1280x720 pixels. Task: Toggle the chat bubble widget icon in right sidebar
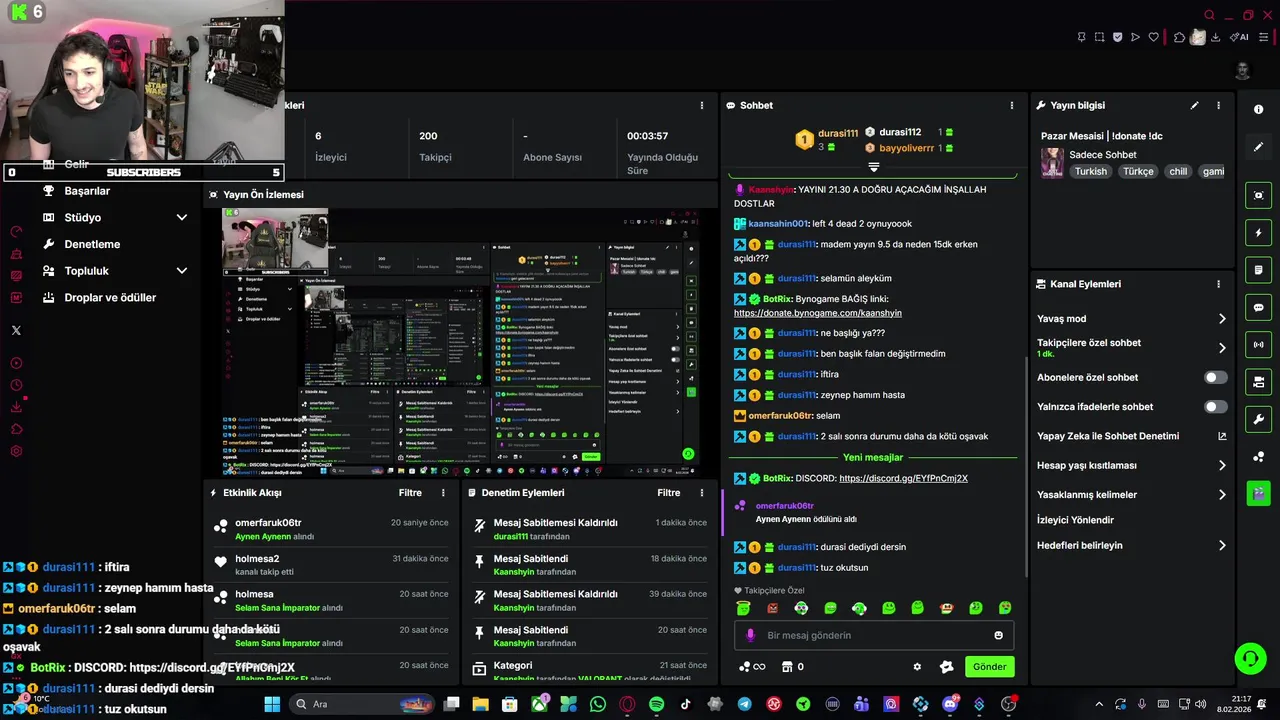pyautogui.click(x=1258, y=307)
